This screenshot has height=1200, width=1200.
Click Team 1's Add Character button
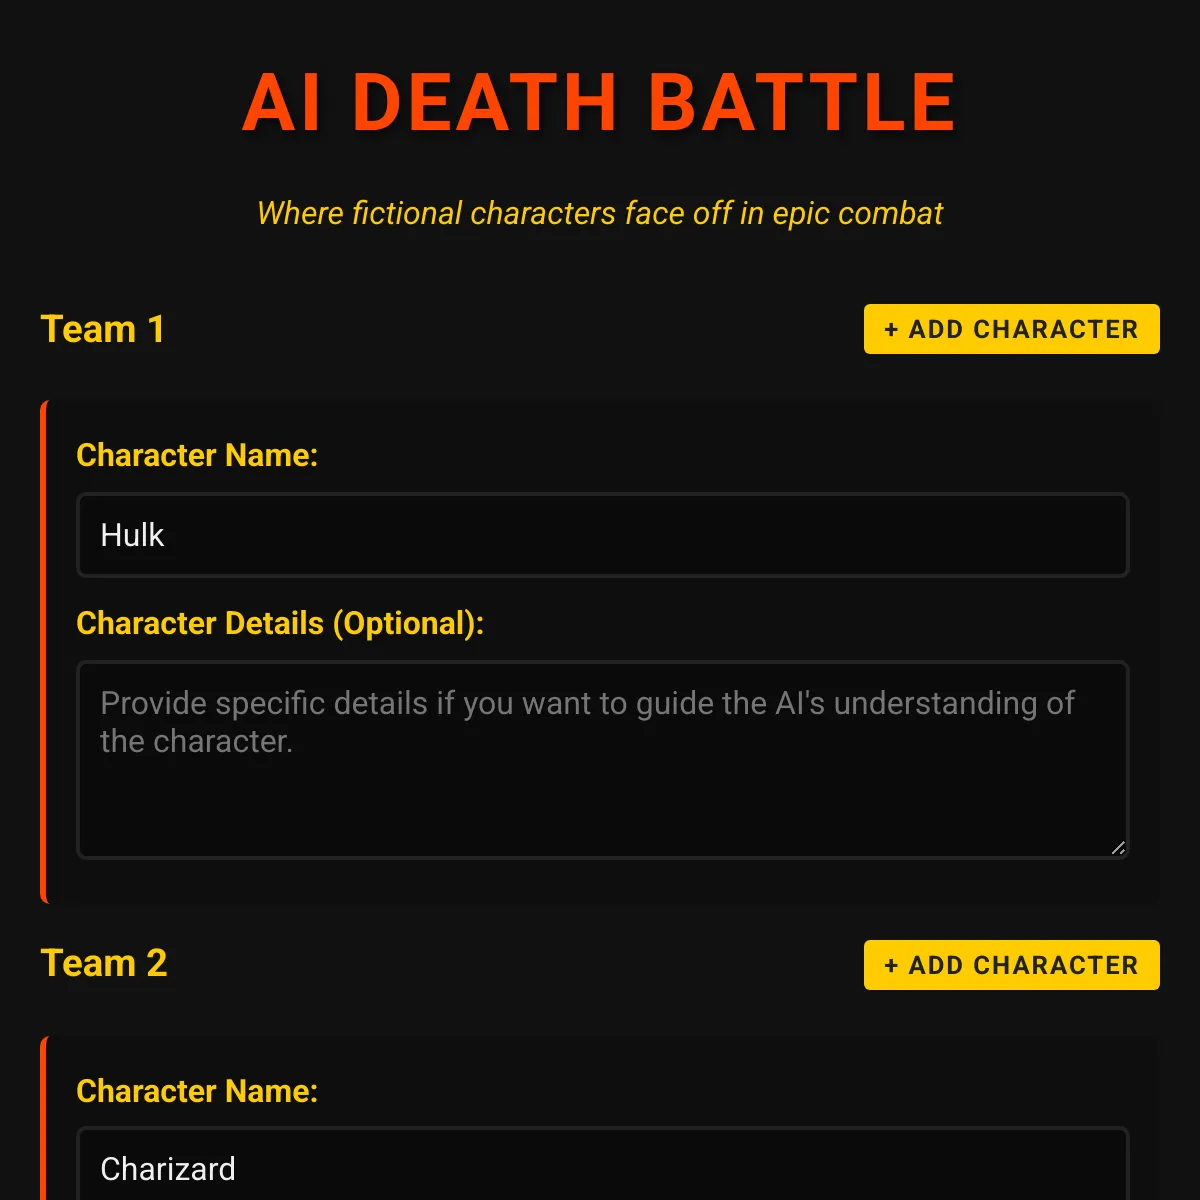1011,329
